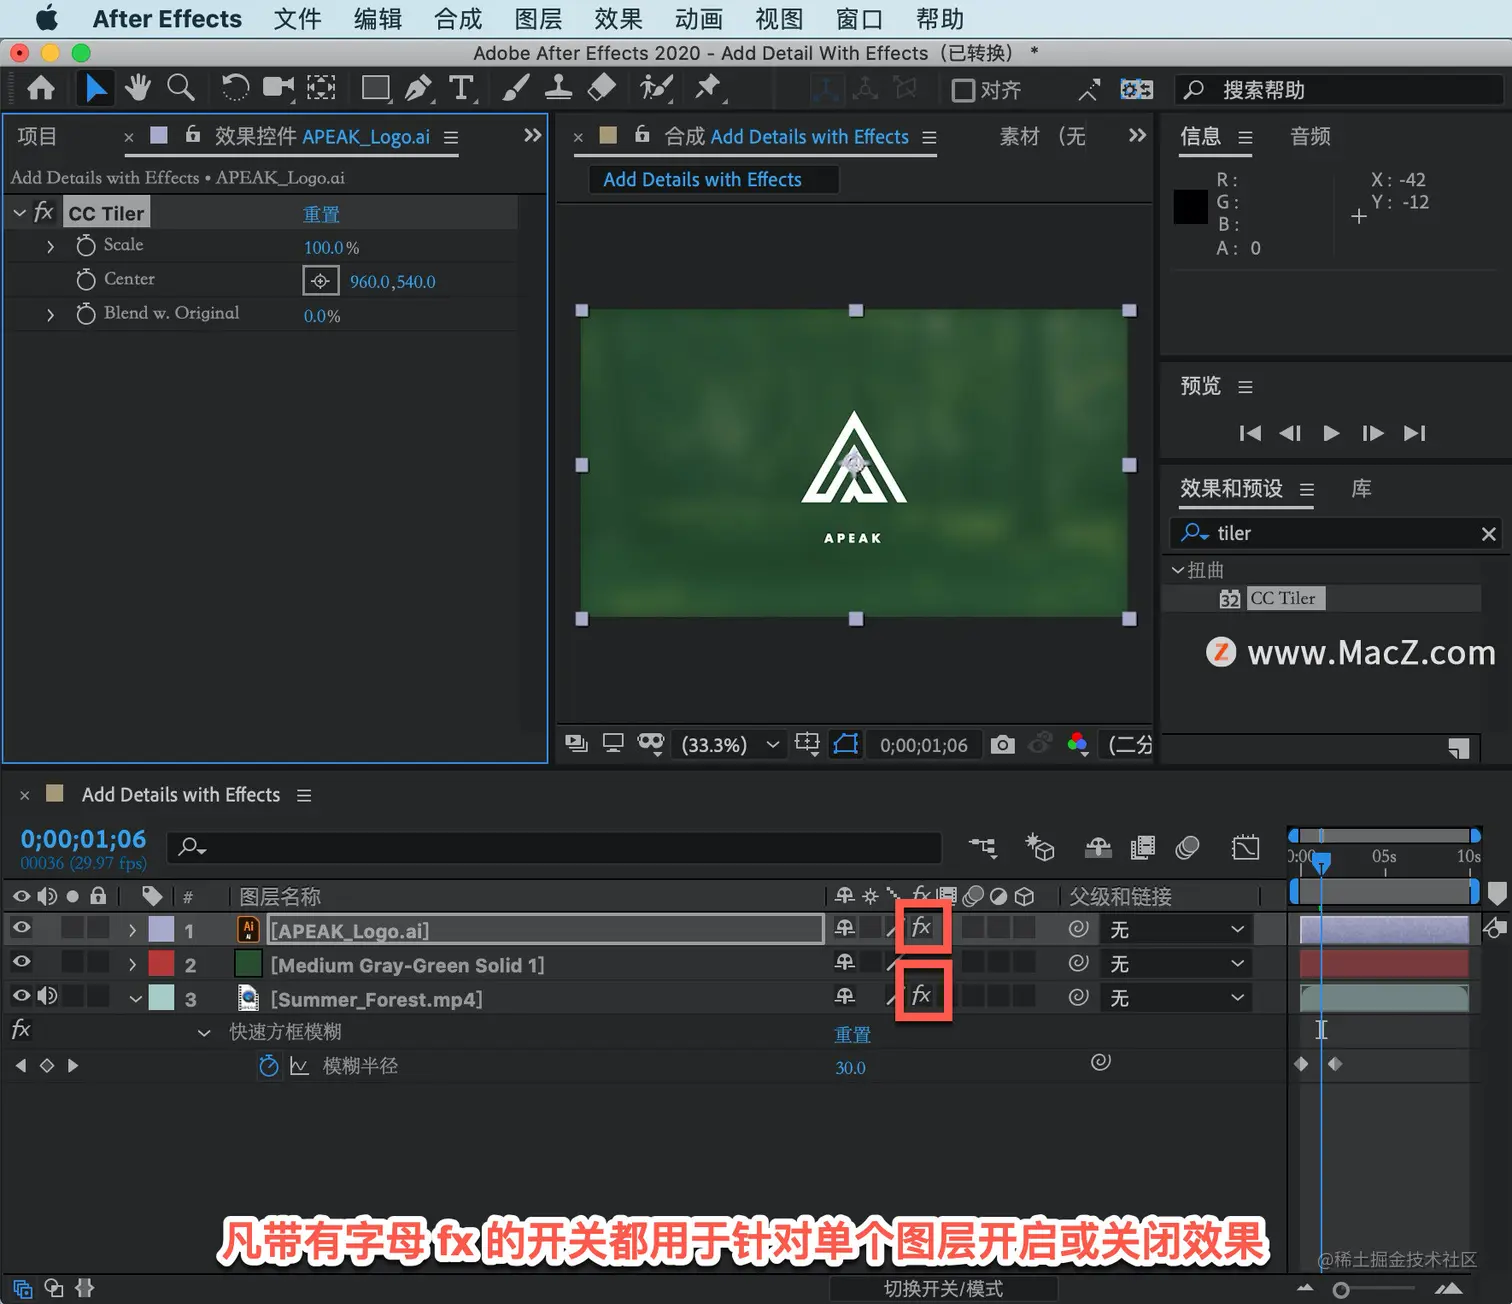This screenshot has width=1512, height=1304.
Task: Click the Center point picker crosshair
Action: [x=320, y=281]
